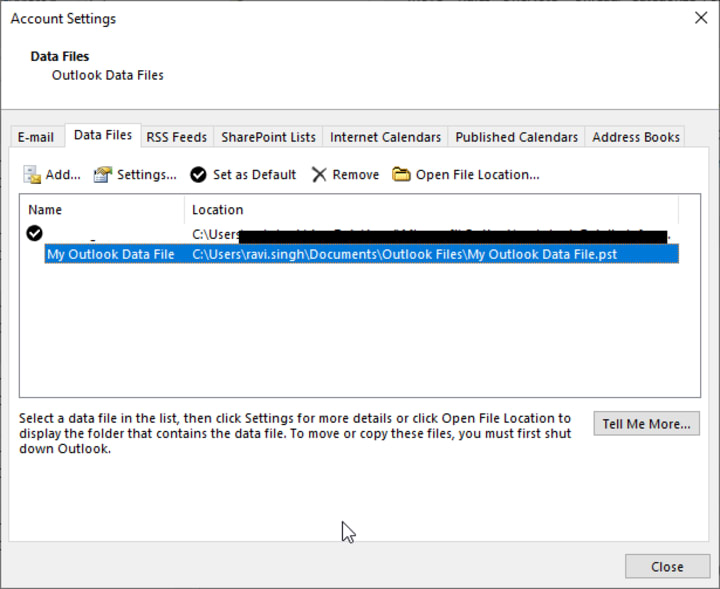This screenshot has height=589, width=720.
Task: Click the Open File Location folder icon
Action: point(401,174)
